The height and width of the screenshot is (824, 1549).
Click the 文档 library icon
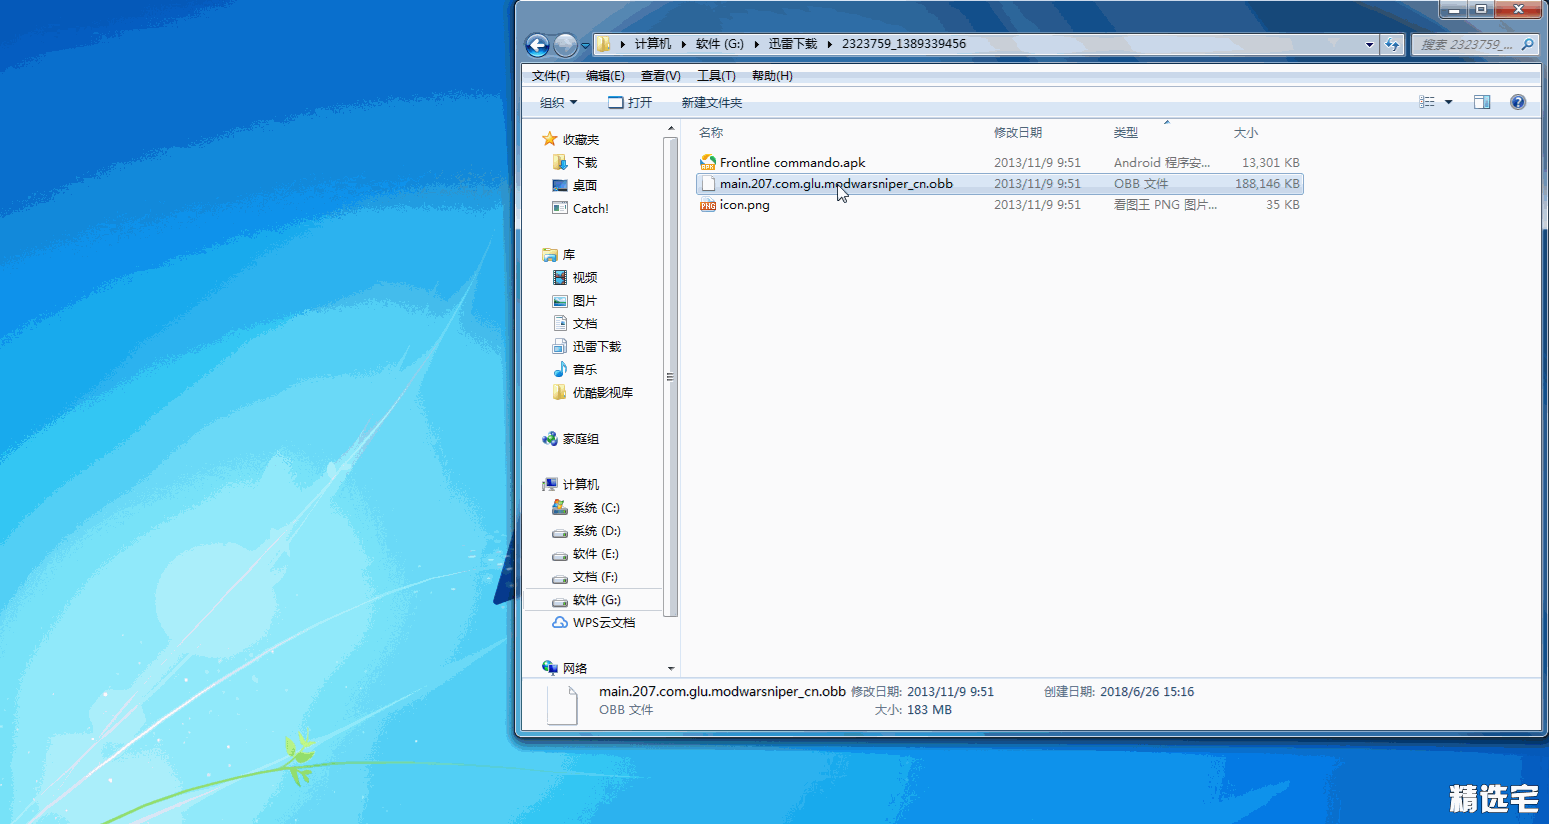click(x=560, y=323)
